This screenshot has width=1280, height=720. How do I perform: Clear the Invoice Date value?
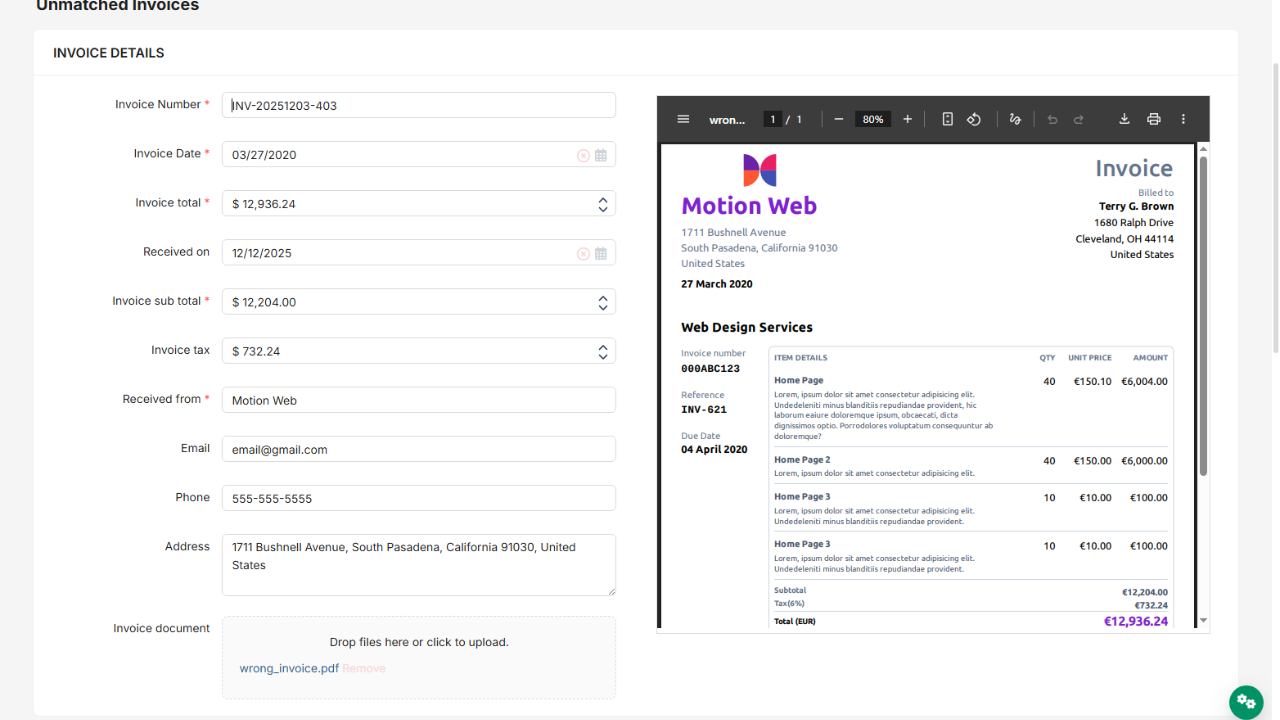[583, 155]
